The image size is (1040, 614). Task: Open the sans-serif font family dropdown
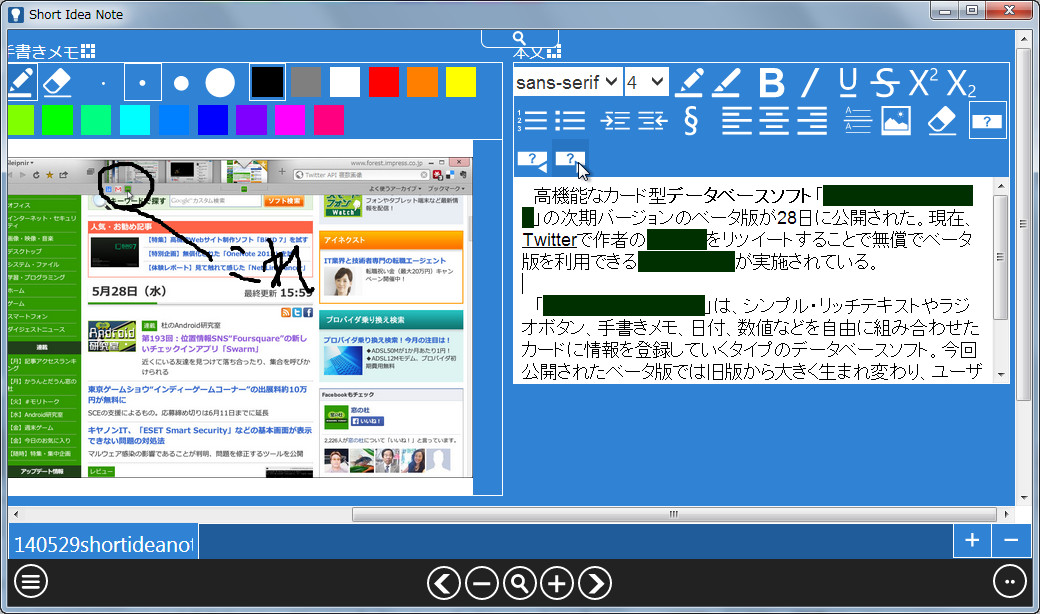(570, 81)
